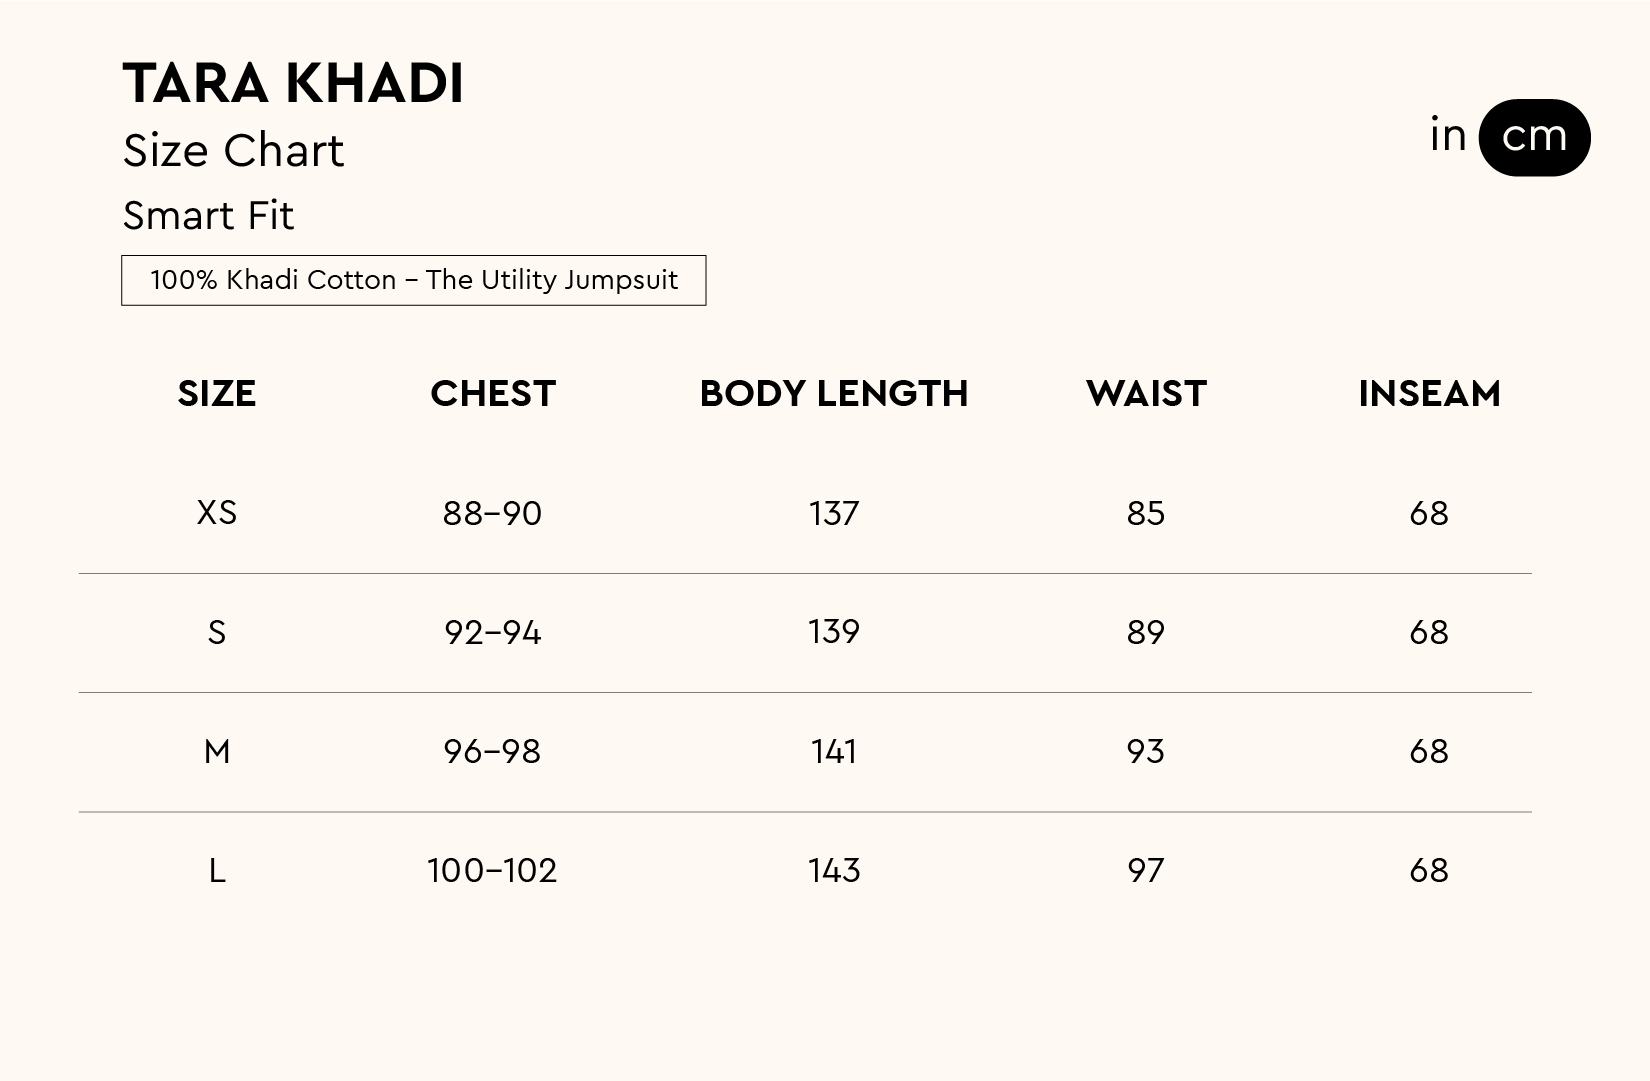
Task: Select the INSEAM column header
Action: pyautogui.click(x=1429, y=394)
